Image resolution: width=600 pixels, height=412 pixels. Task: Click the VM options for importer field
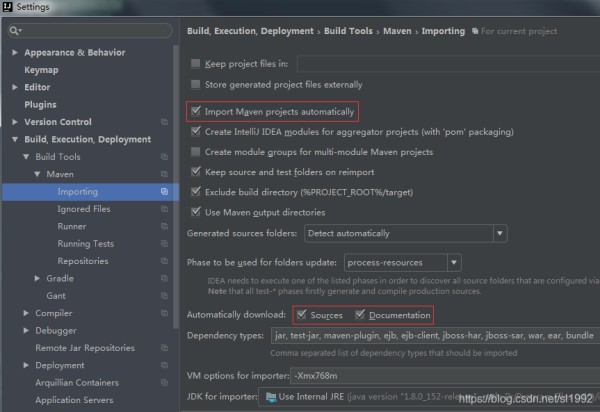(x=445, y=376)
